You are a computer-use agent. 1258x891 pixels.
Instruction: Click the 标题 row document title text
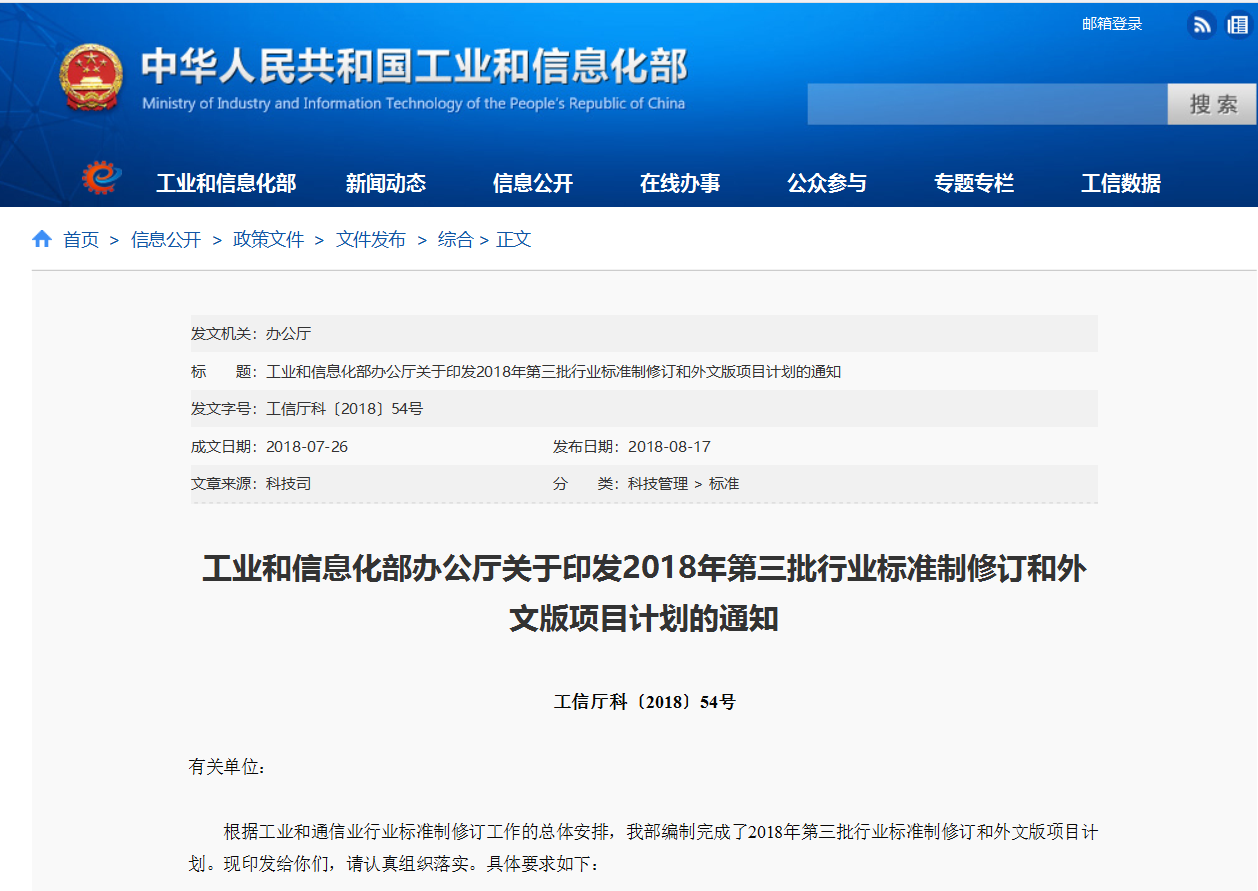coord(554,372)
